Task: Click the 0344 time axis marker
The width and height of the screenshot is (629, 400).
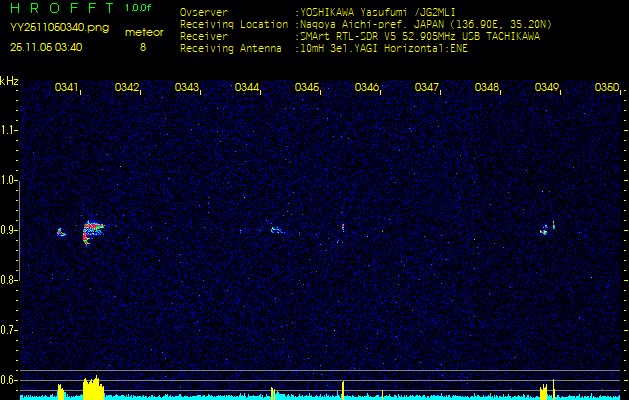Action: (247, 87)
